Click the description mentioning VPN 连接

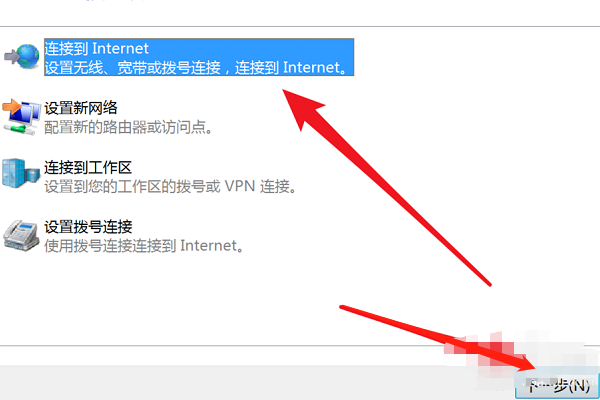point(171,187)
